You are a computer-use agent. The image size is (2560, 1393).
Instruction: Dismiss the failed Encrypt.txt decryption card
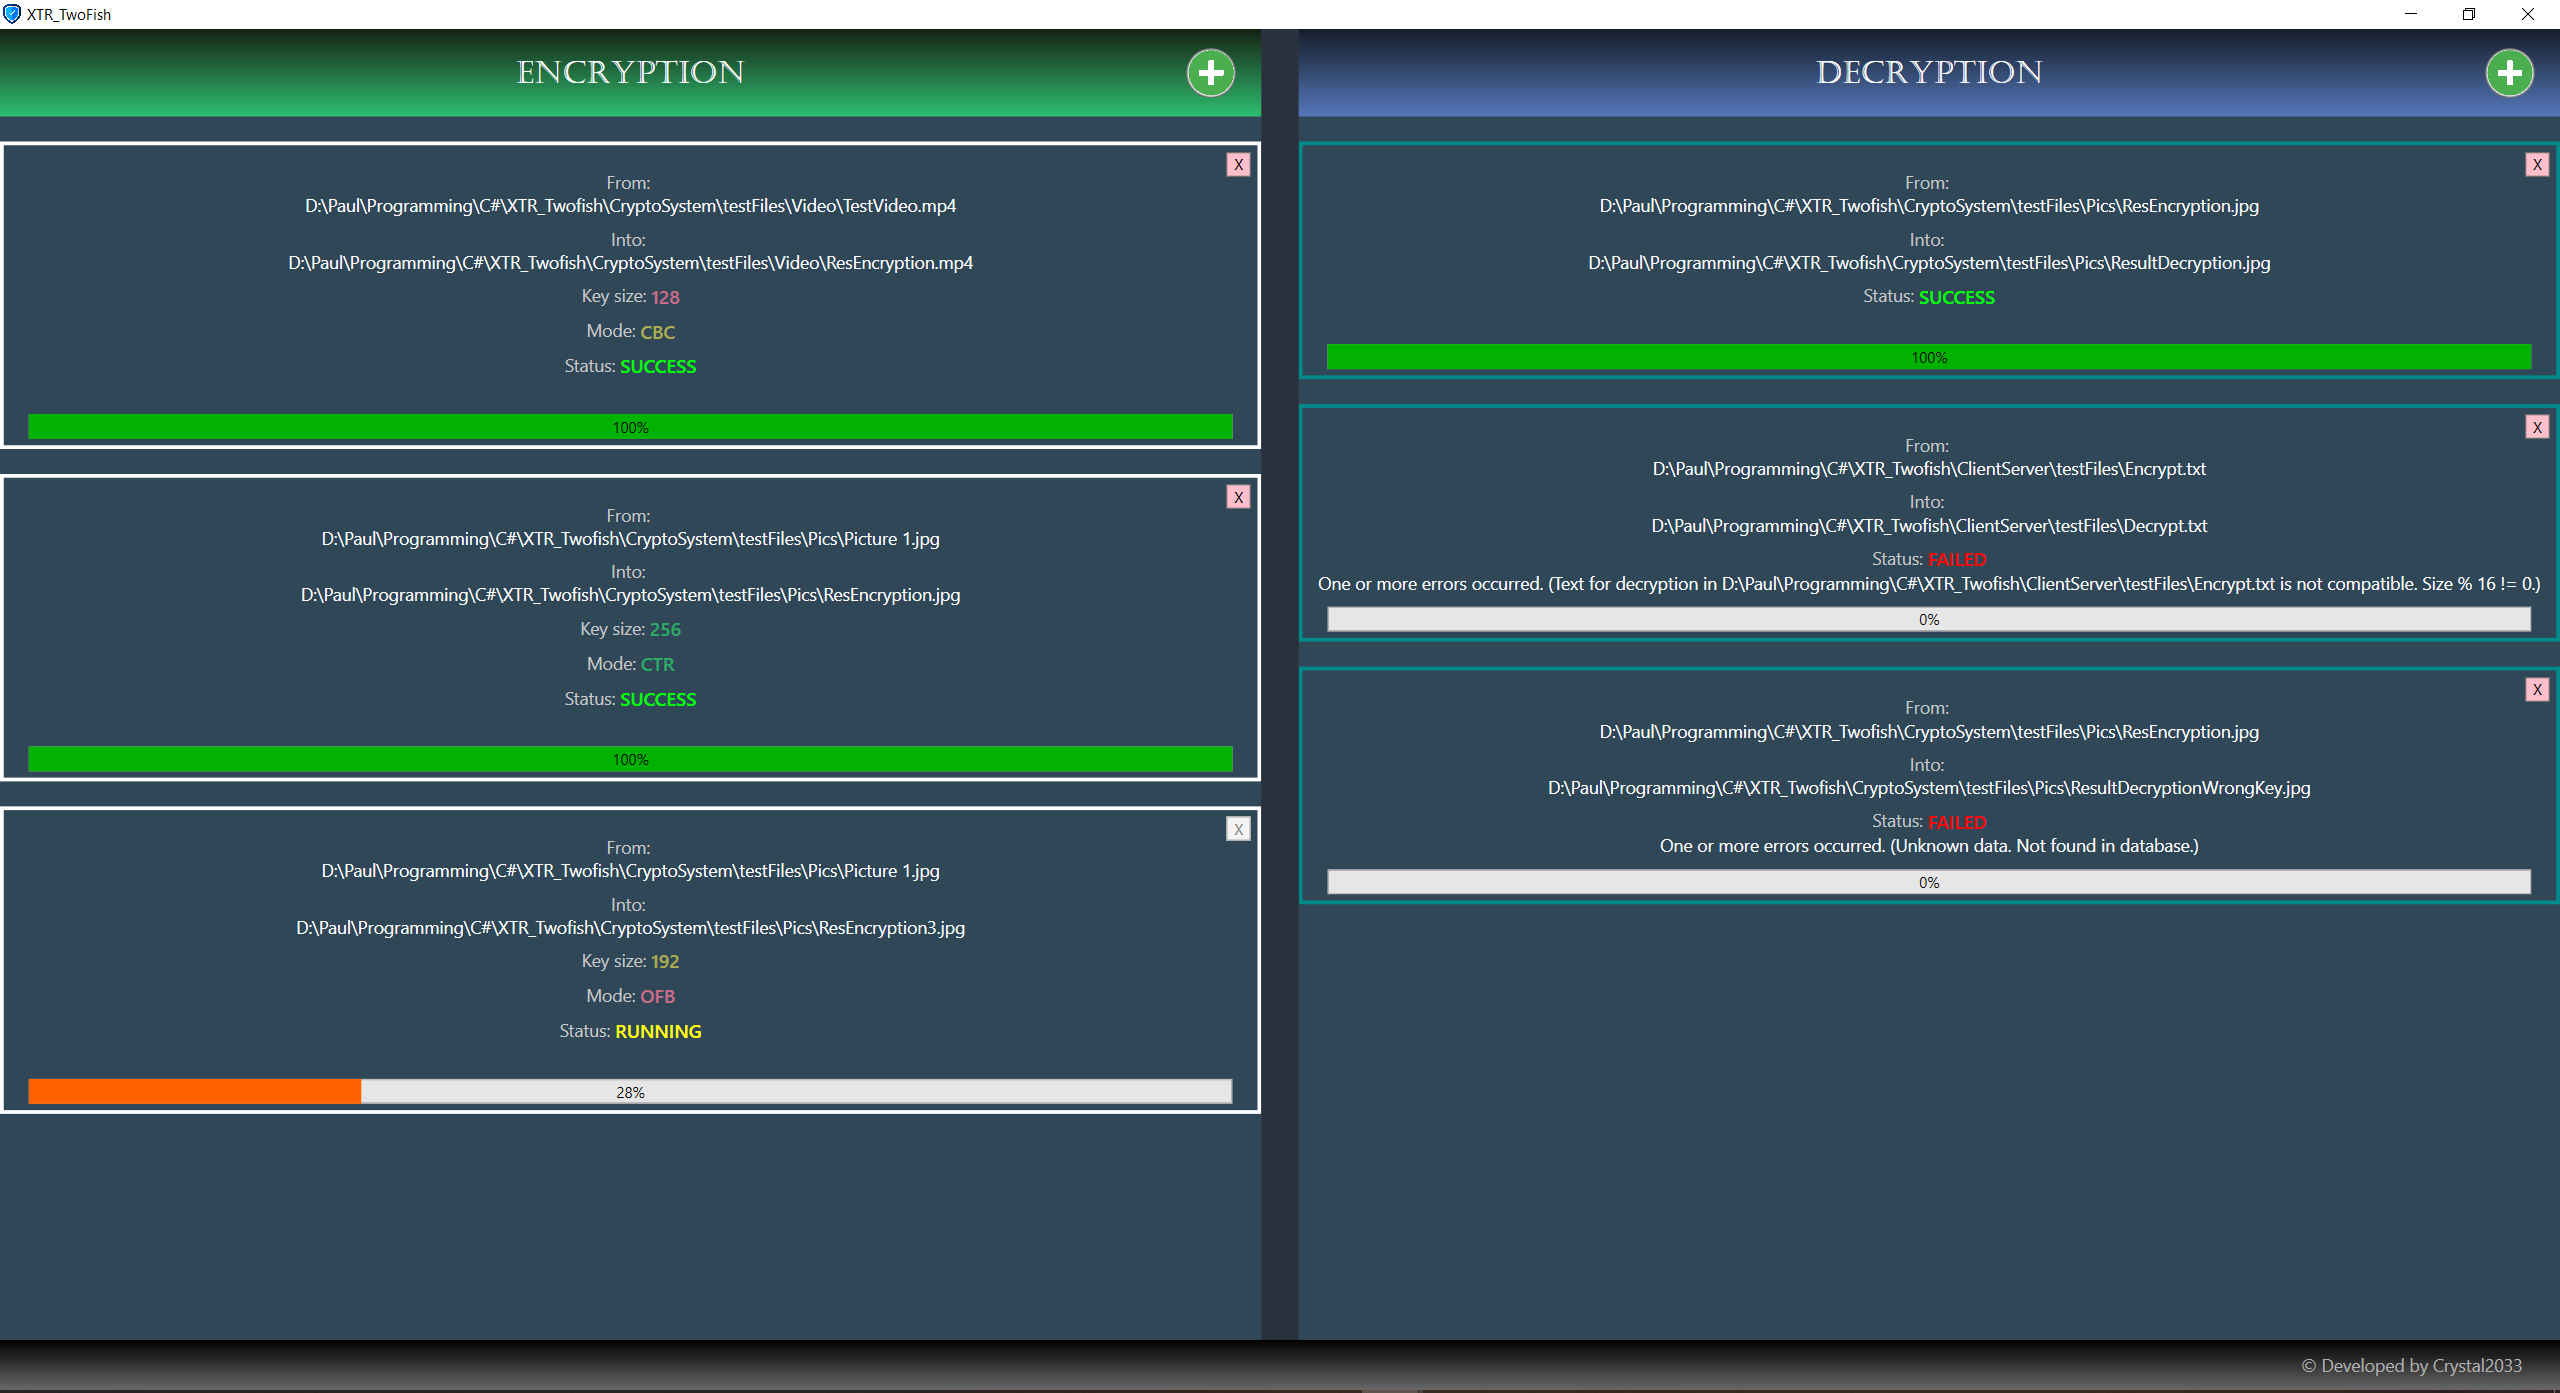(2538, 426)
